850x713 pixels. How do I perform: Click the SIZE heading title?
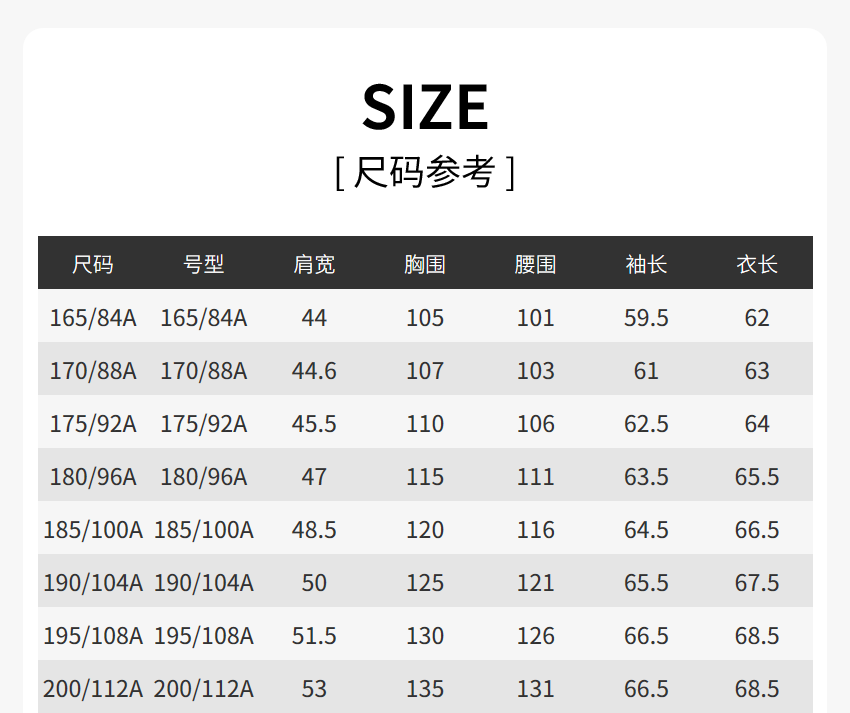pyautogui.click(x=425, y=107)
